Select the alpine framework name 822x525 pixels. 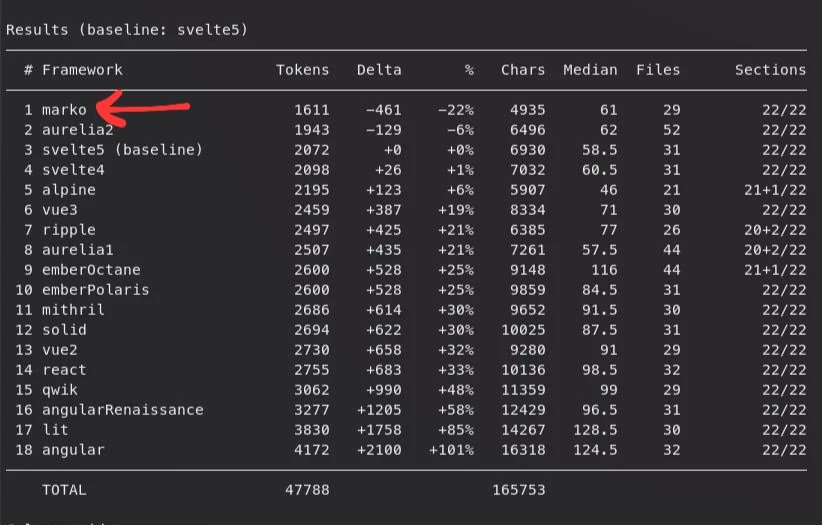tap(69, 190)
